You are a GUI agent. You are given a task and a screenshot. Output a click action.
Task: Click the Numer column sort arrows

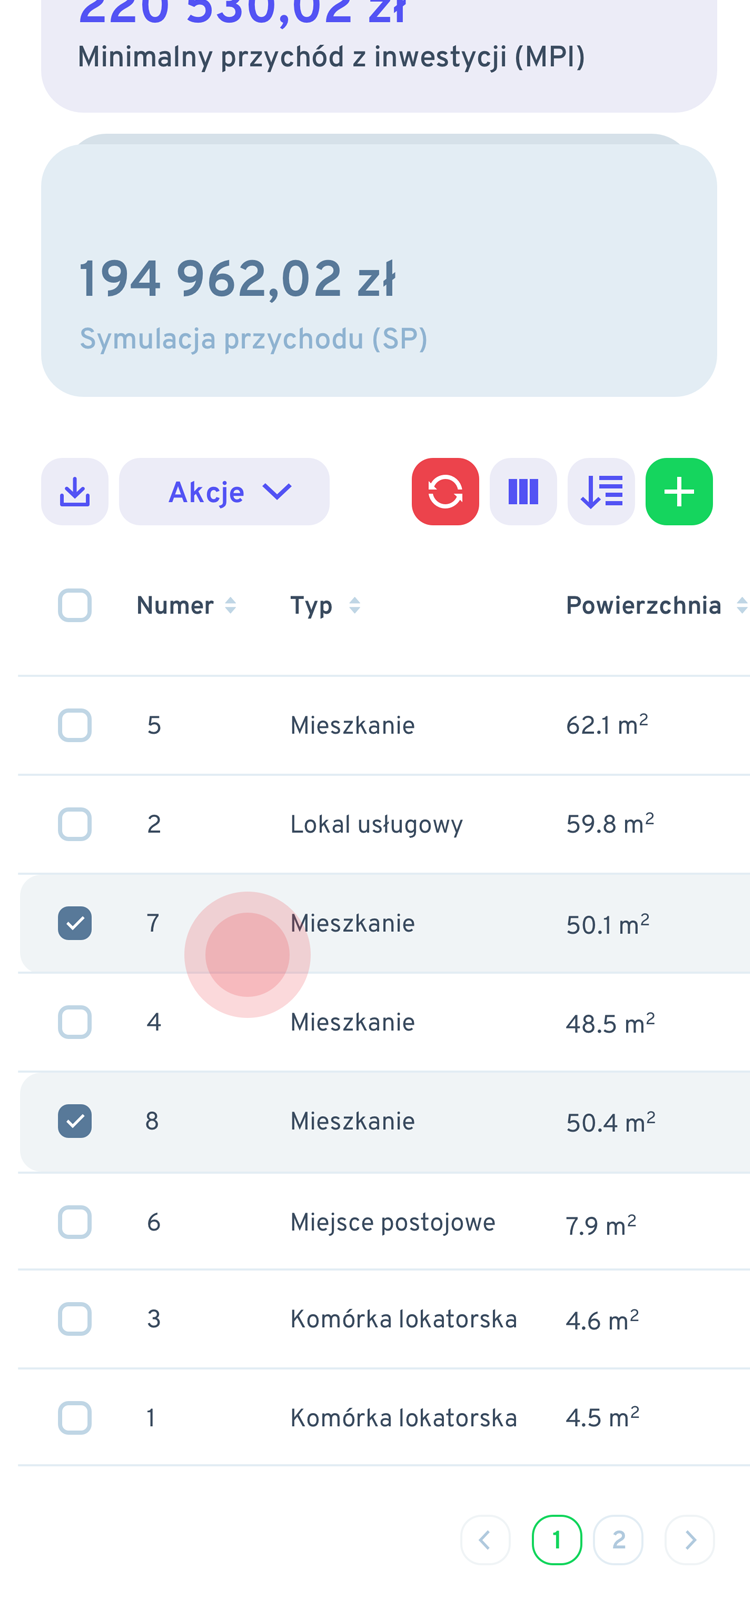(231, 606)
